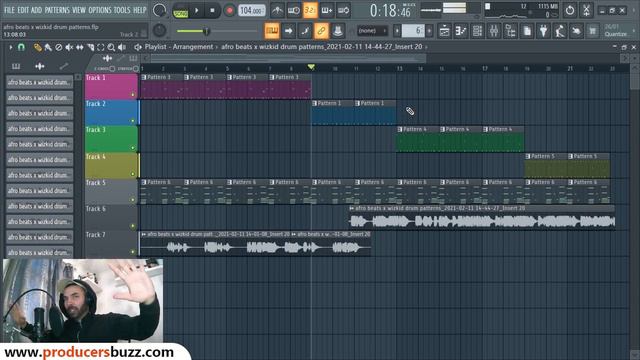
Task: Expand breadcrumb arrow after Insert 20
Action: coord(426,47)
